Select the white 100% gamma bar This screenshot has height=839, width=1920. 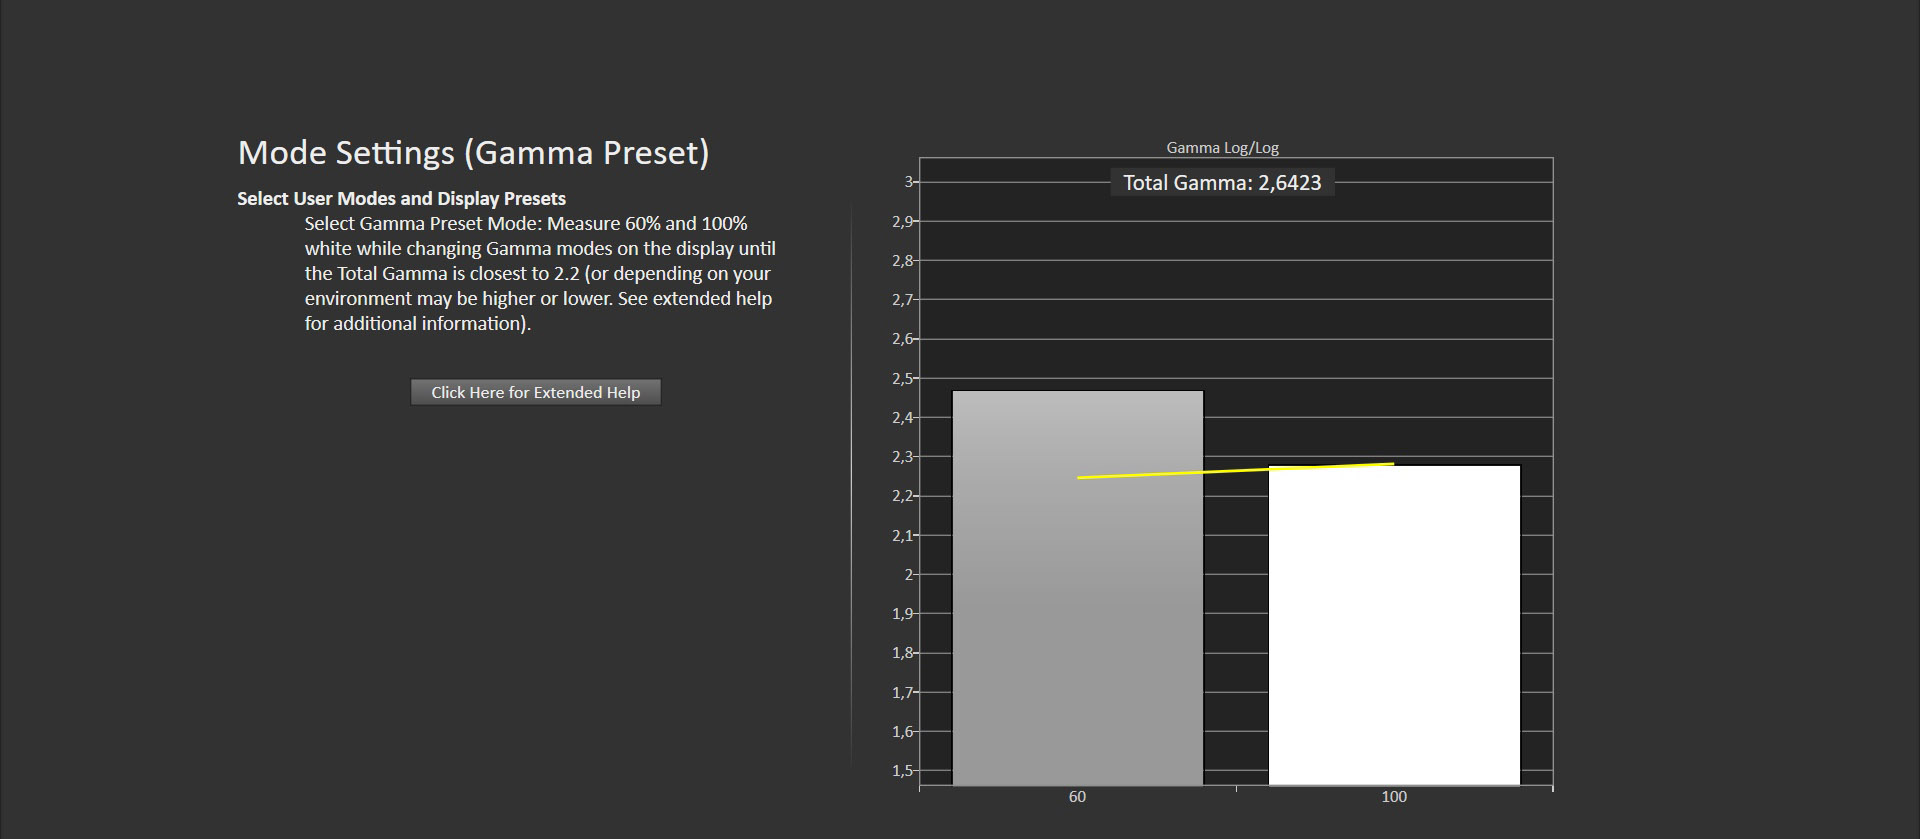[1394, 625]
